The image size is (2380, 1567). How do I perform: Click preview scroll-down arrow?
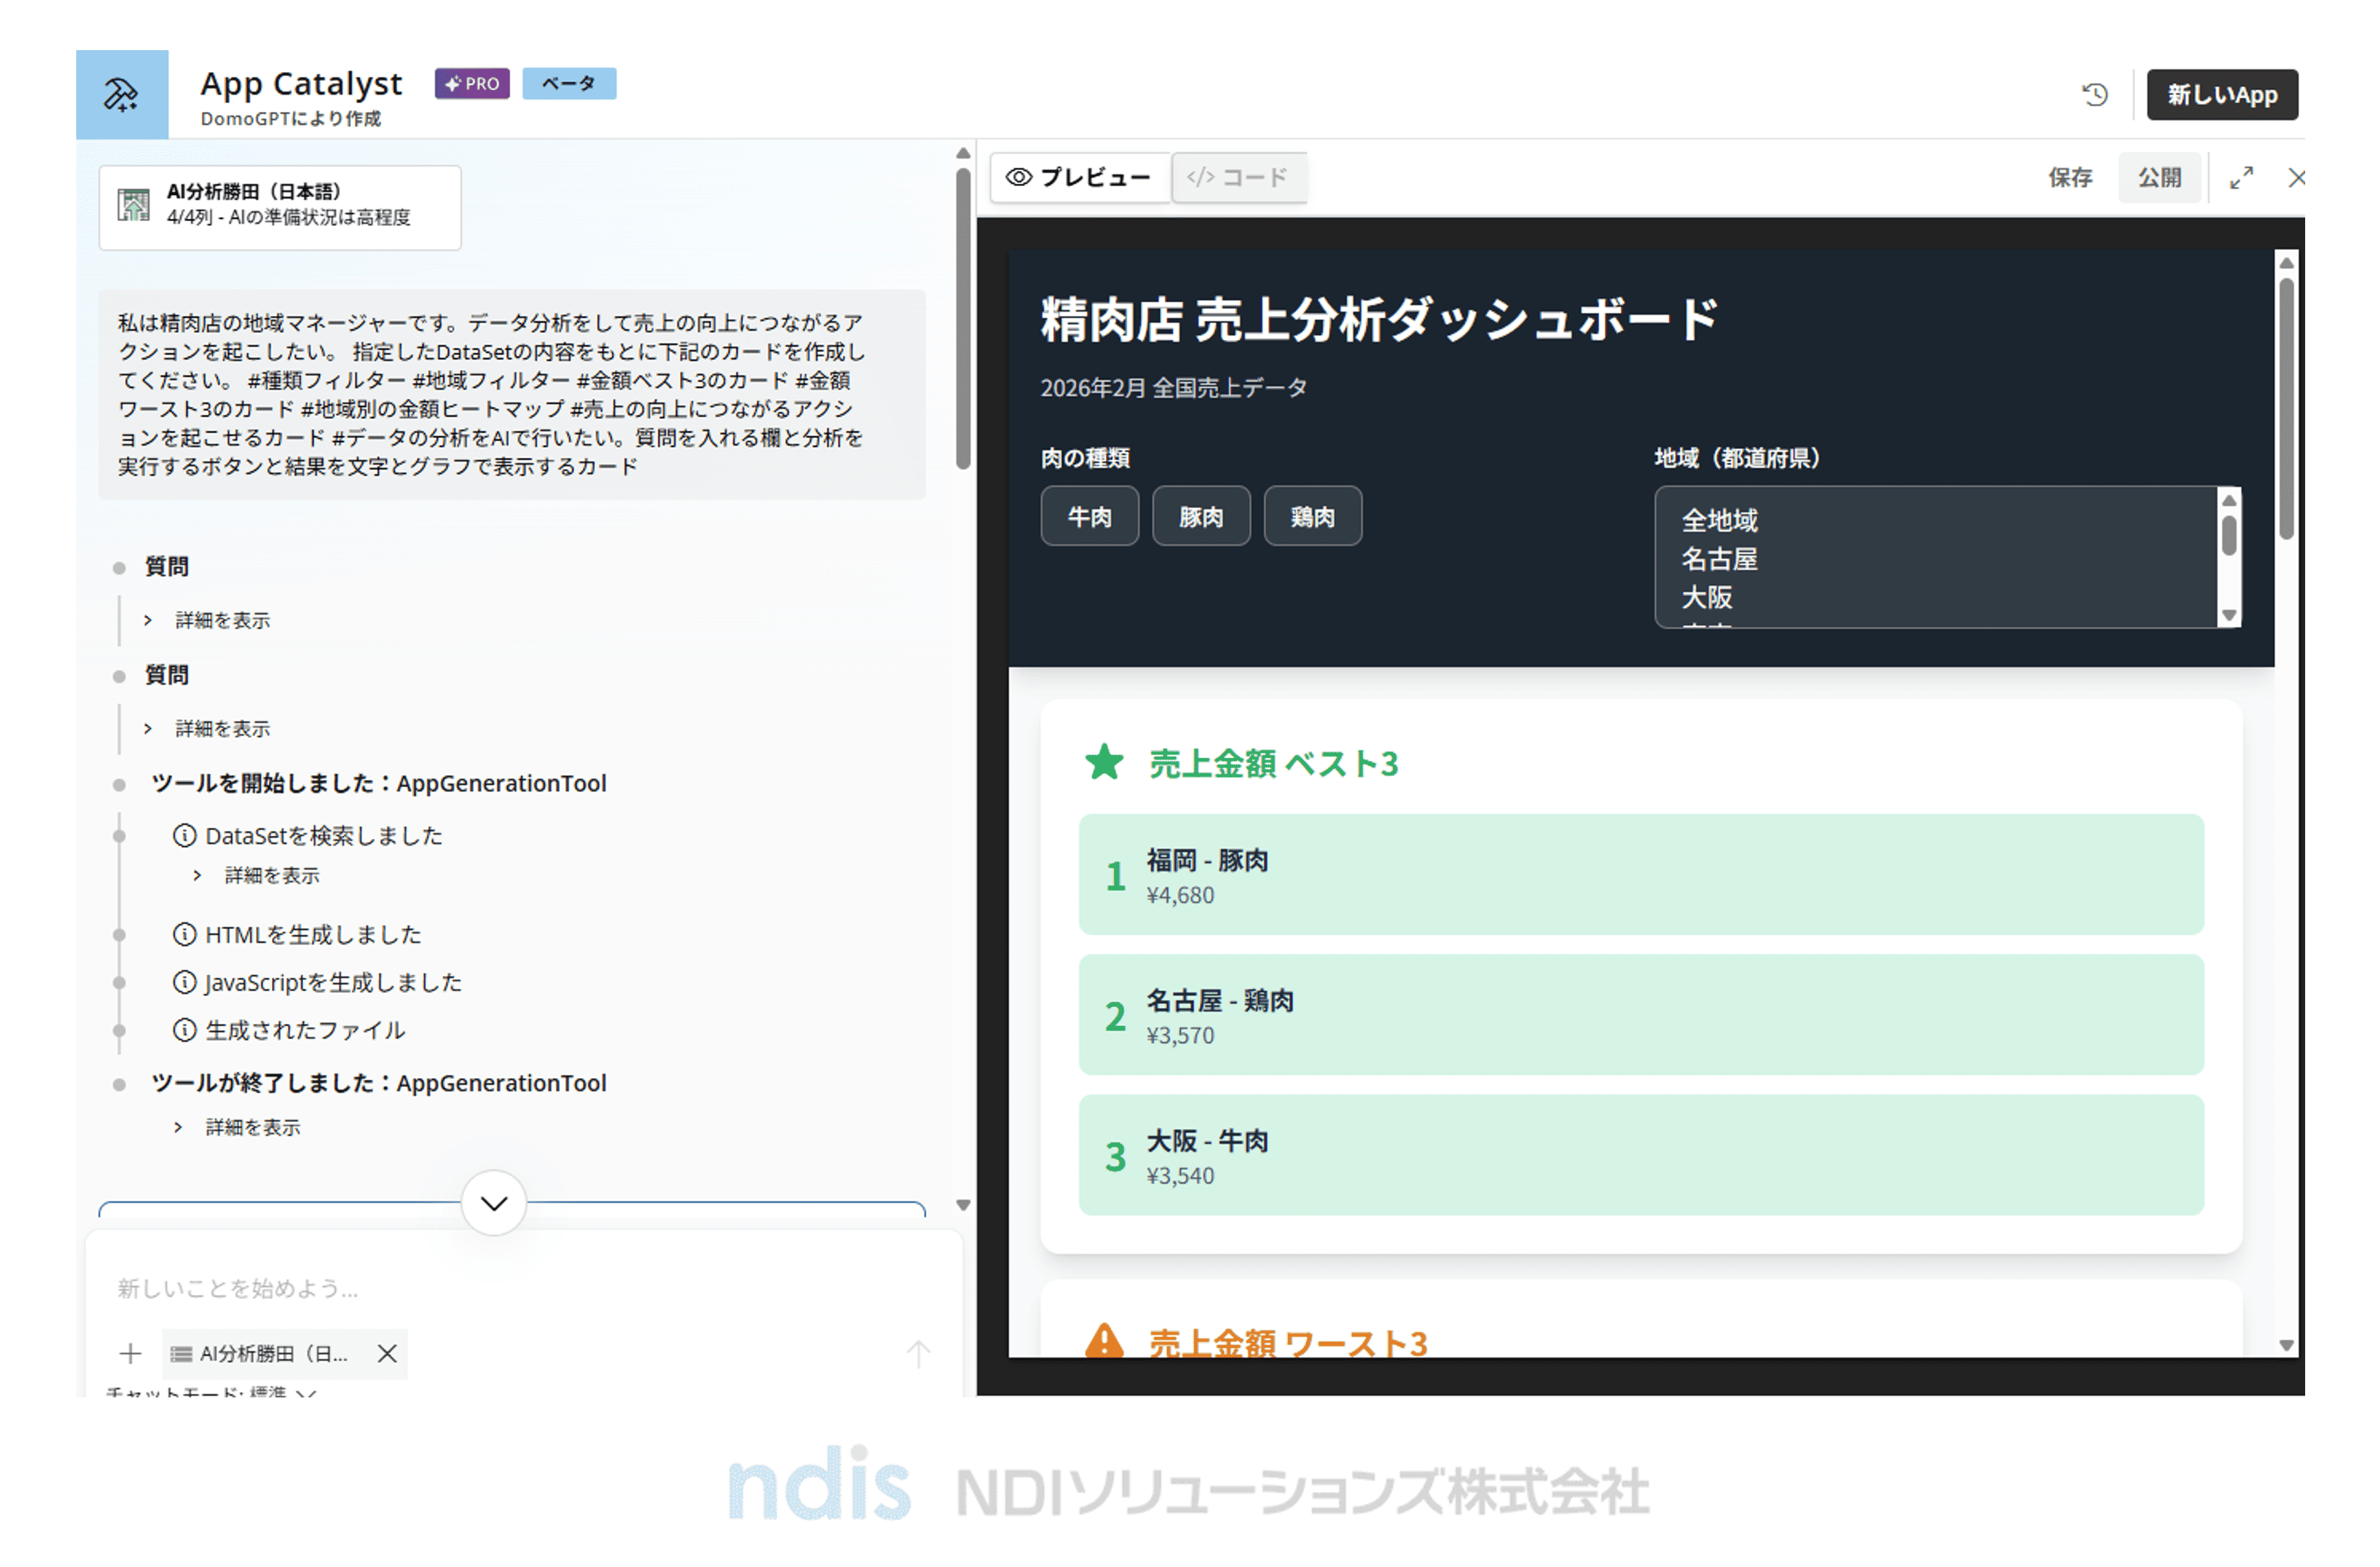(2286, 1346)
